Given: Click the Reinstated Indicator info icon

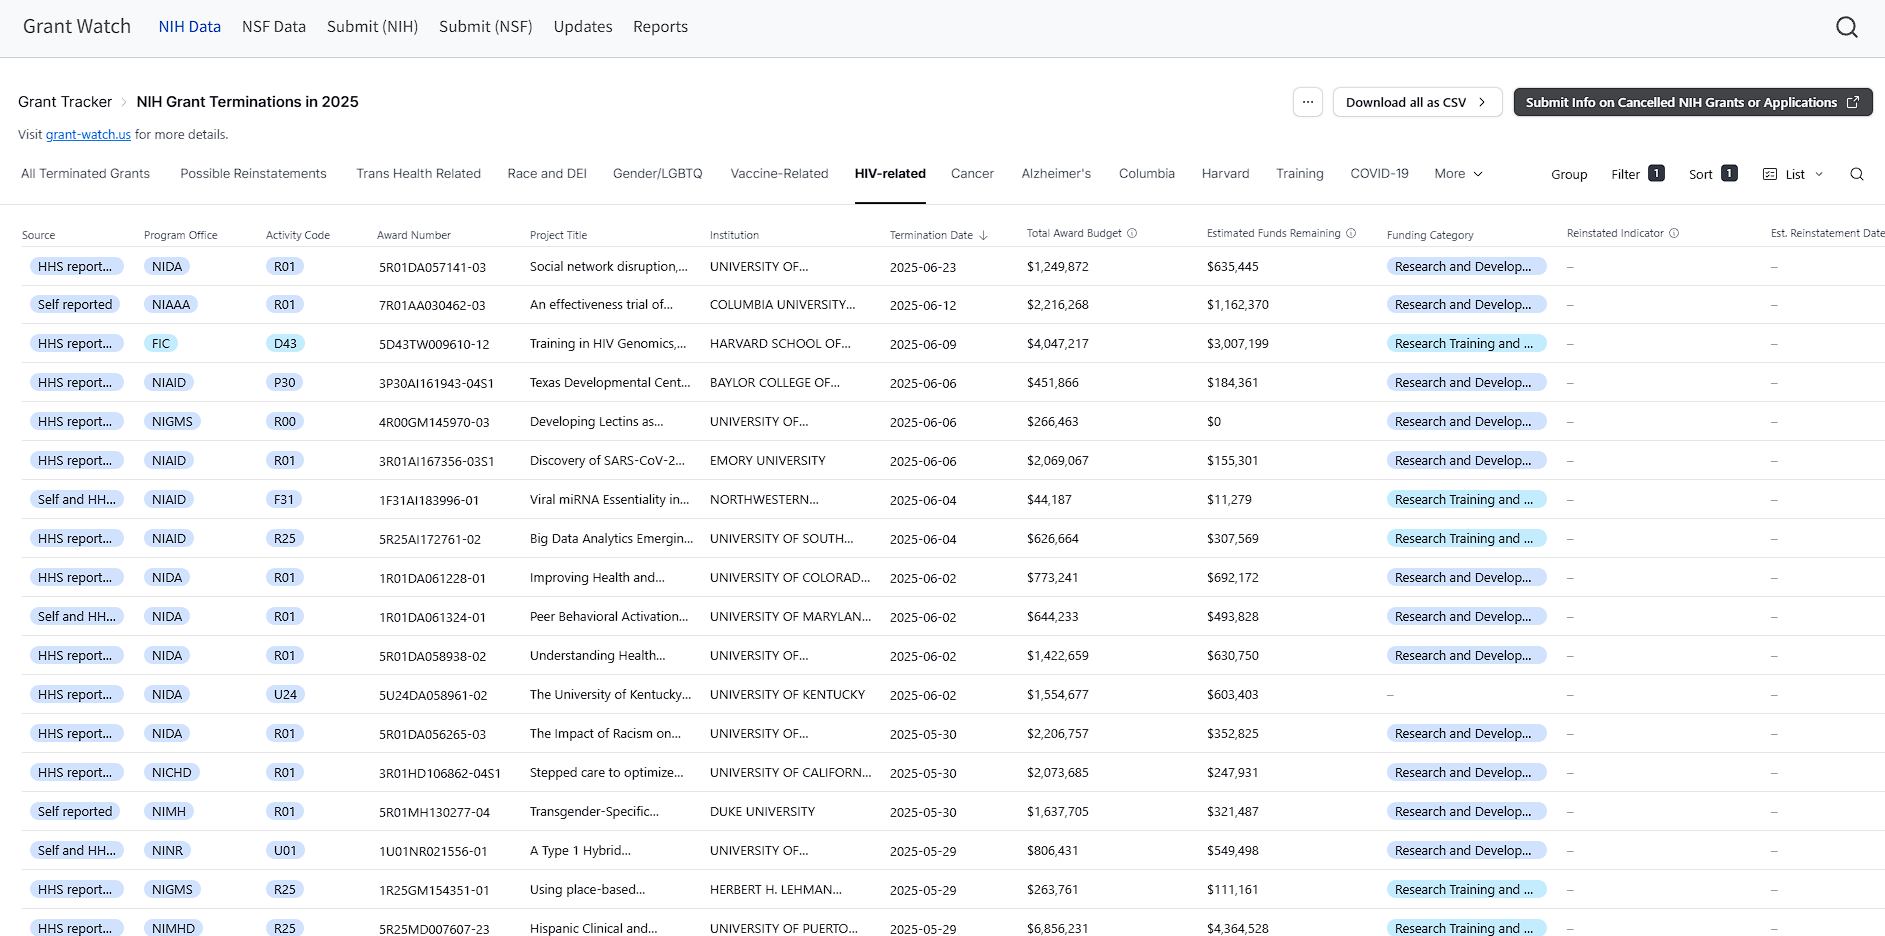Looking at the screenshot, I should click(1674, 233).
